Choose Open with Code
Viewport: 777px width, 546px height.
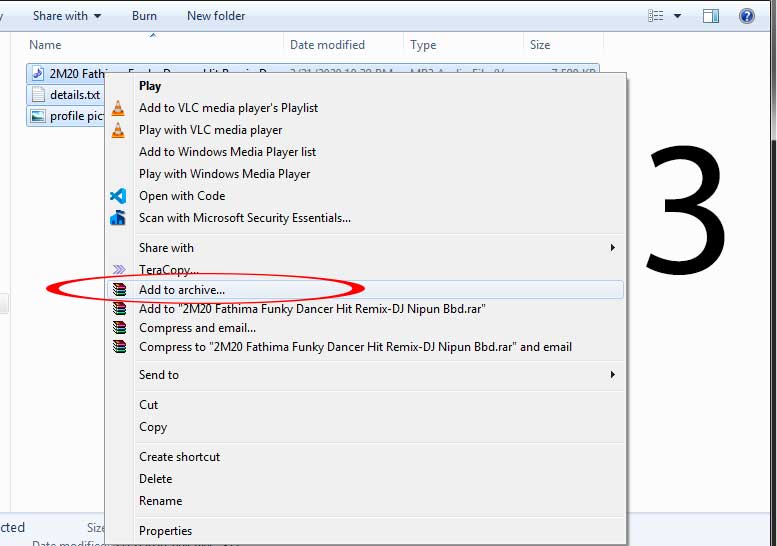(182, 196)
